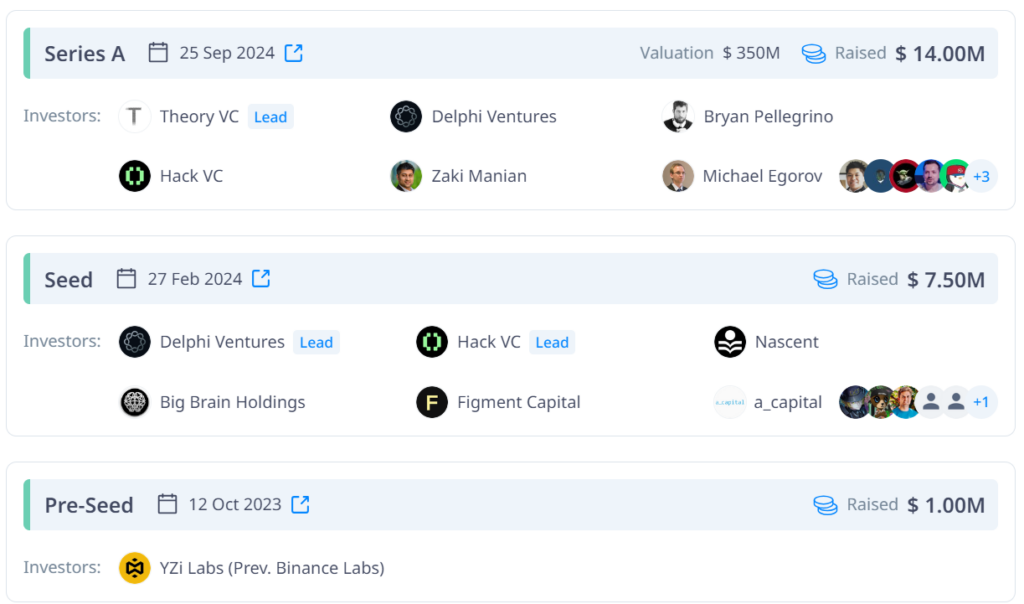Open Theory VC investor link

coord(199,116)
